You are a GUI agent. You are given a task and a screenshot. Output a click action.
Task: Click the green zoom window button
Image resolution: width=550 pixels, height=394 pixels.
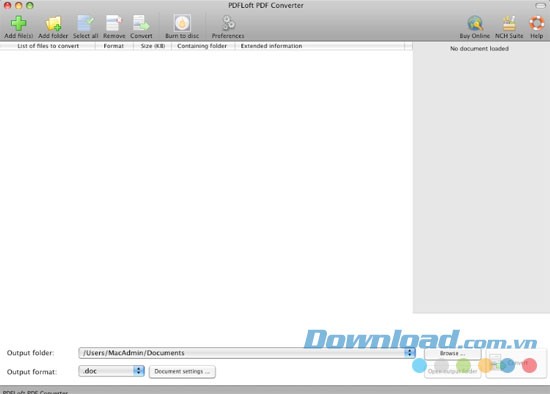pyautogui.click(x=30, y=5)
